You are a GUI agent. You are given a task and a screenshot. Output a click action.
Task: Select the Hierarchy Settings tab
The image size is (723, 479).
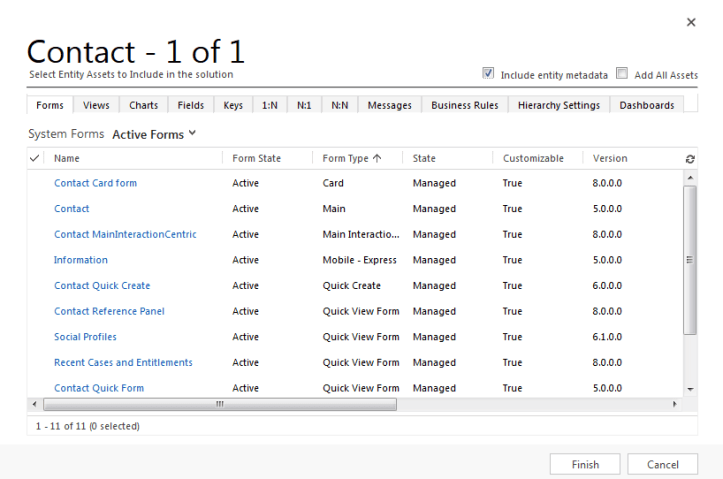pyautogui.click(x=558, y=105)
